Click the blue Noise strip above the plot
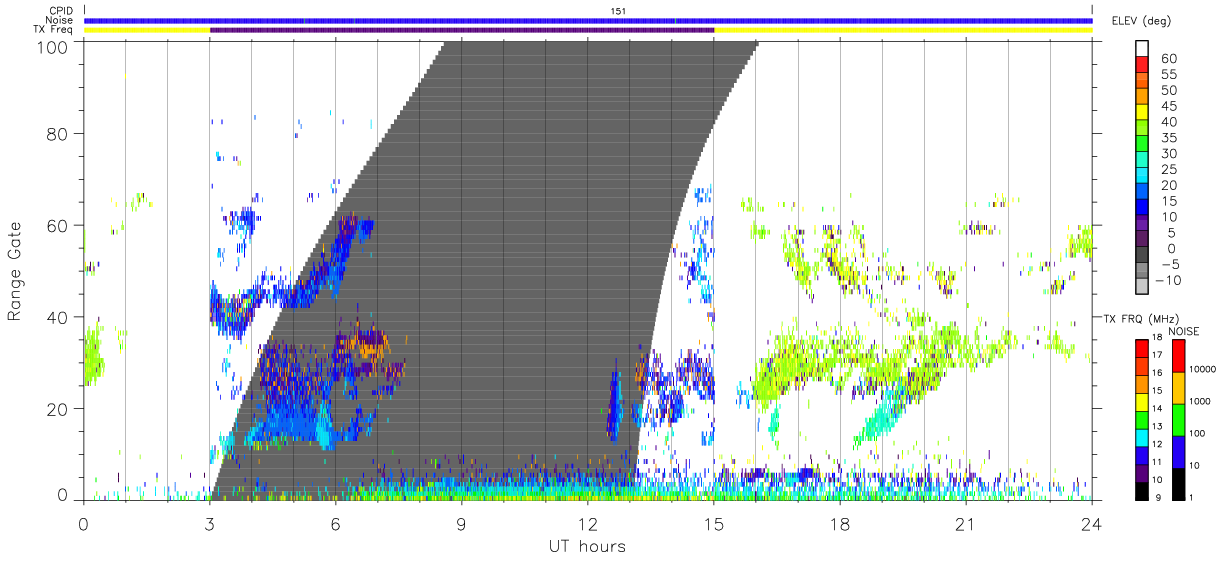Image resolution: width=1228 pixels, height=567 pixels. [588, 20]
